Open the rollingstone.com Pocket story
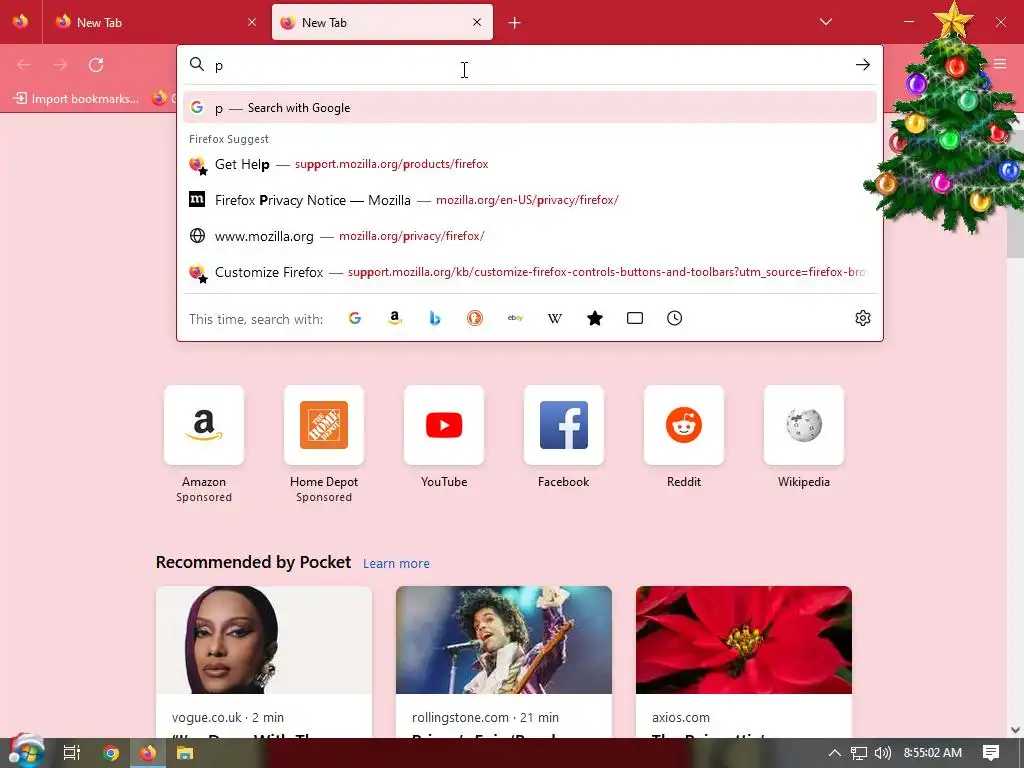1024x768 pixels. pyautogui.click(x=504, y=662)
